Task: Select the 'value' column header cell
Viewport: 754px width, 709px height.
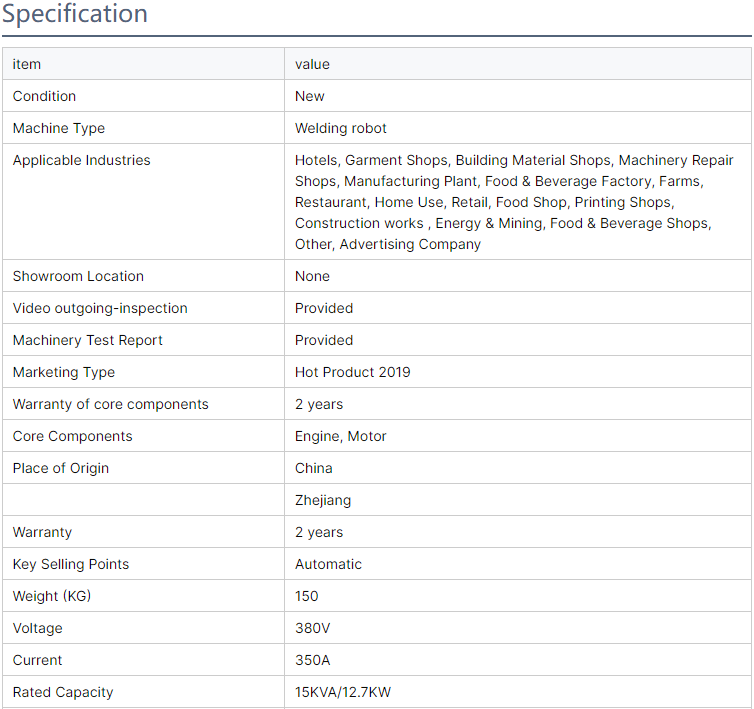Action: pyautogui.click(x=518, y=64)
